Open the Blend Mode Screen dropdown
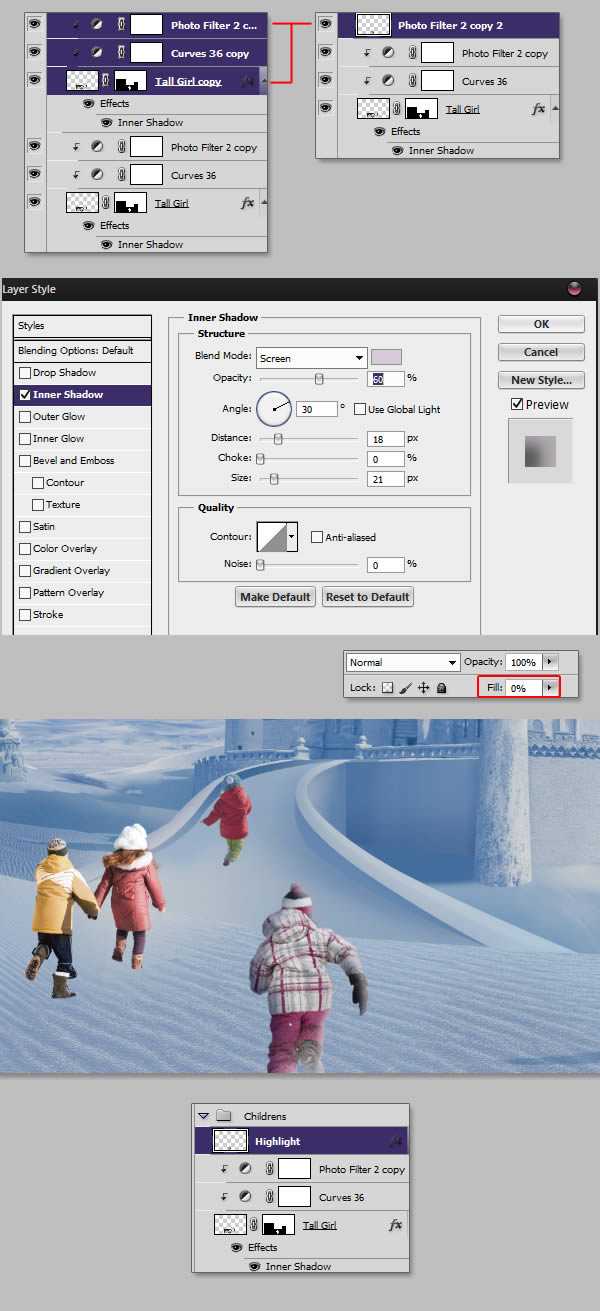 (x=312, y=357)
